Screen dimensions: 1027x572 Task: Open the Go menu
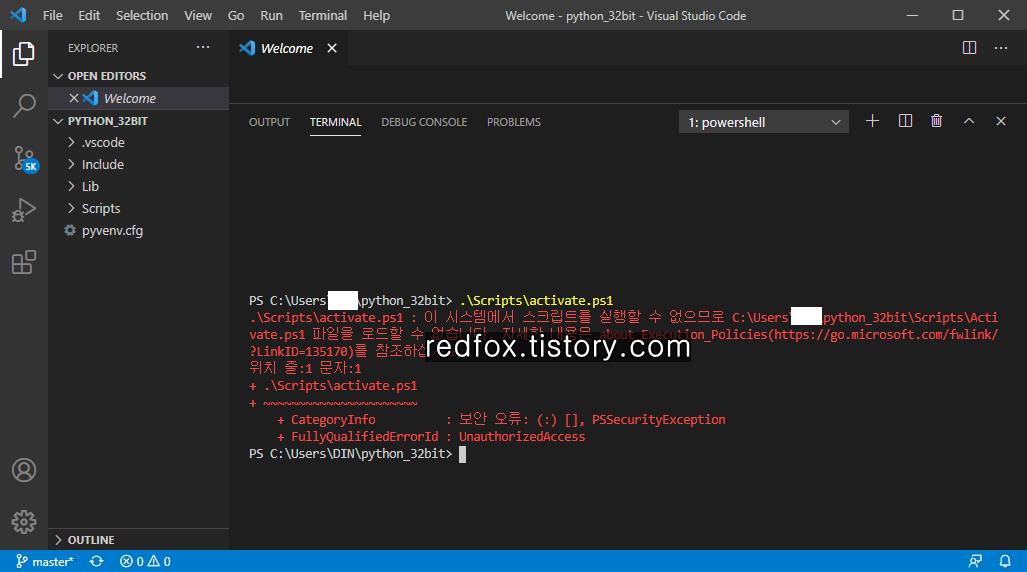coord(236,15)
